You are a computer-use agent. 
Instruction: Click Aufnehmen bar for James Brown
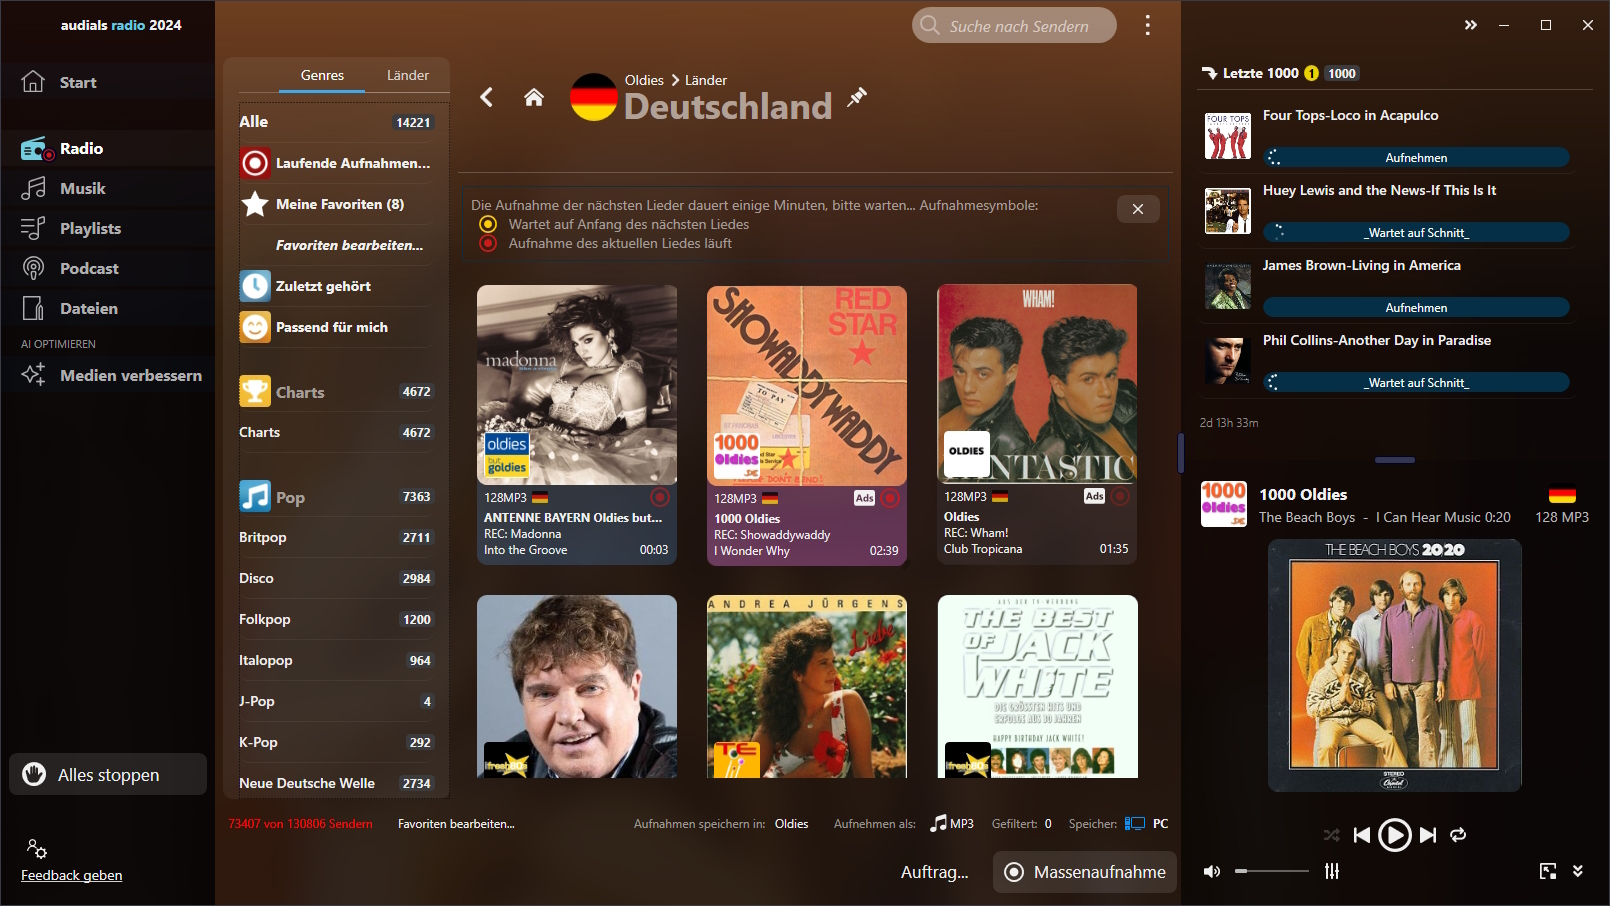1416,308
